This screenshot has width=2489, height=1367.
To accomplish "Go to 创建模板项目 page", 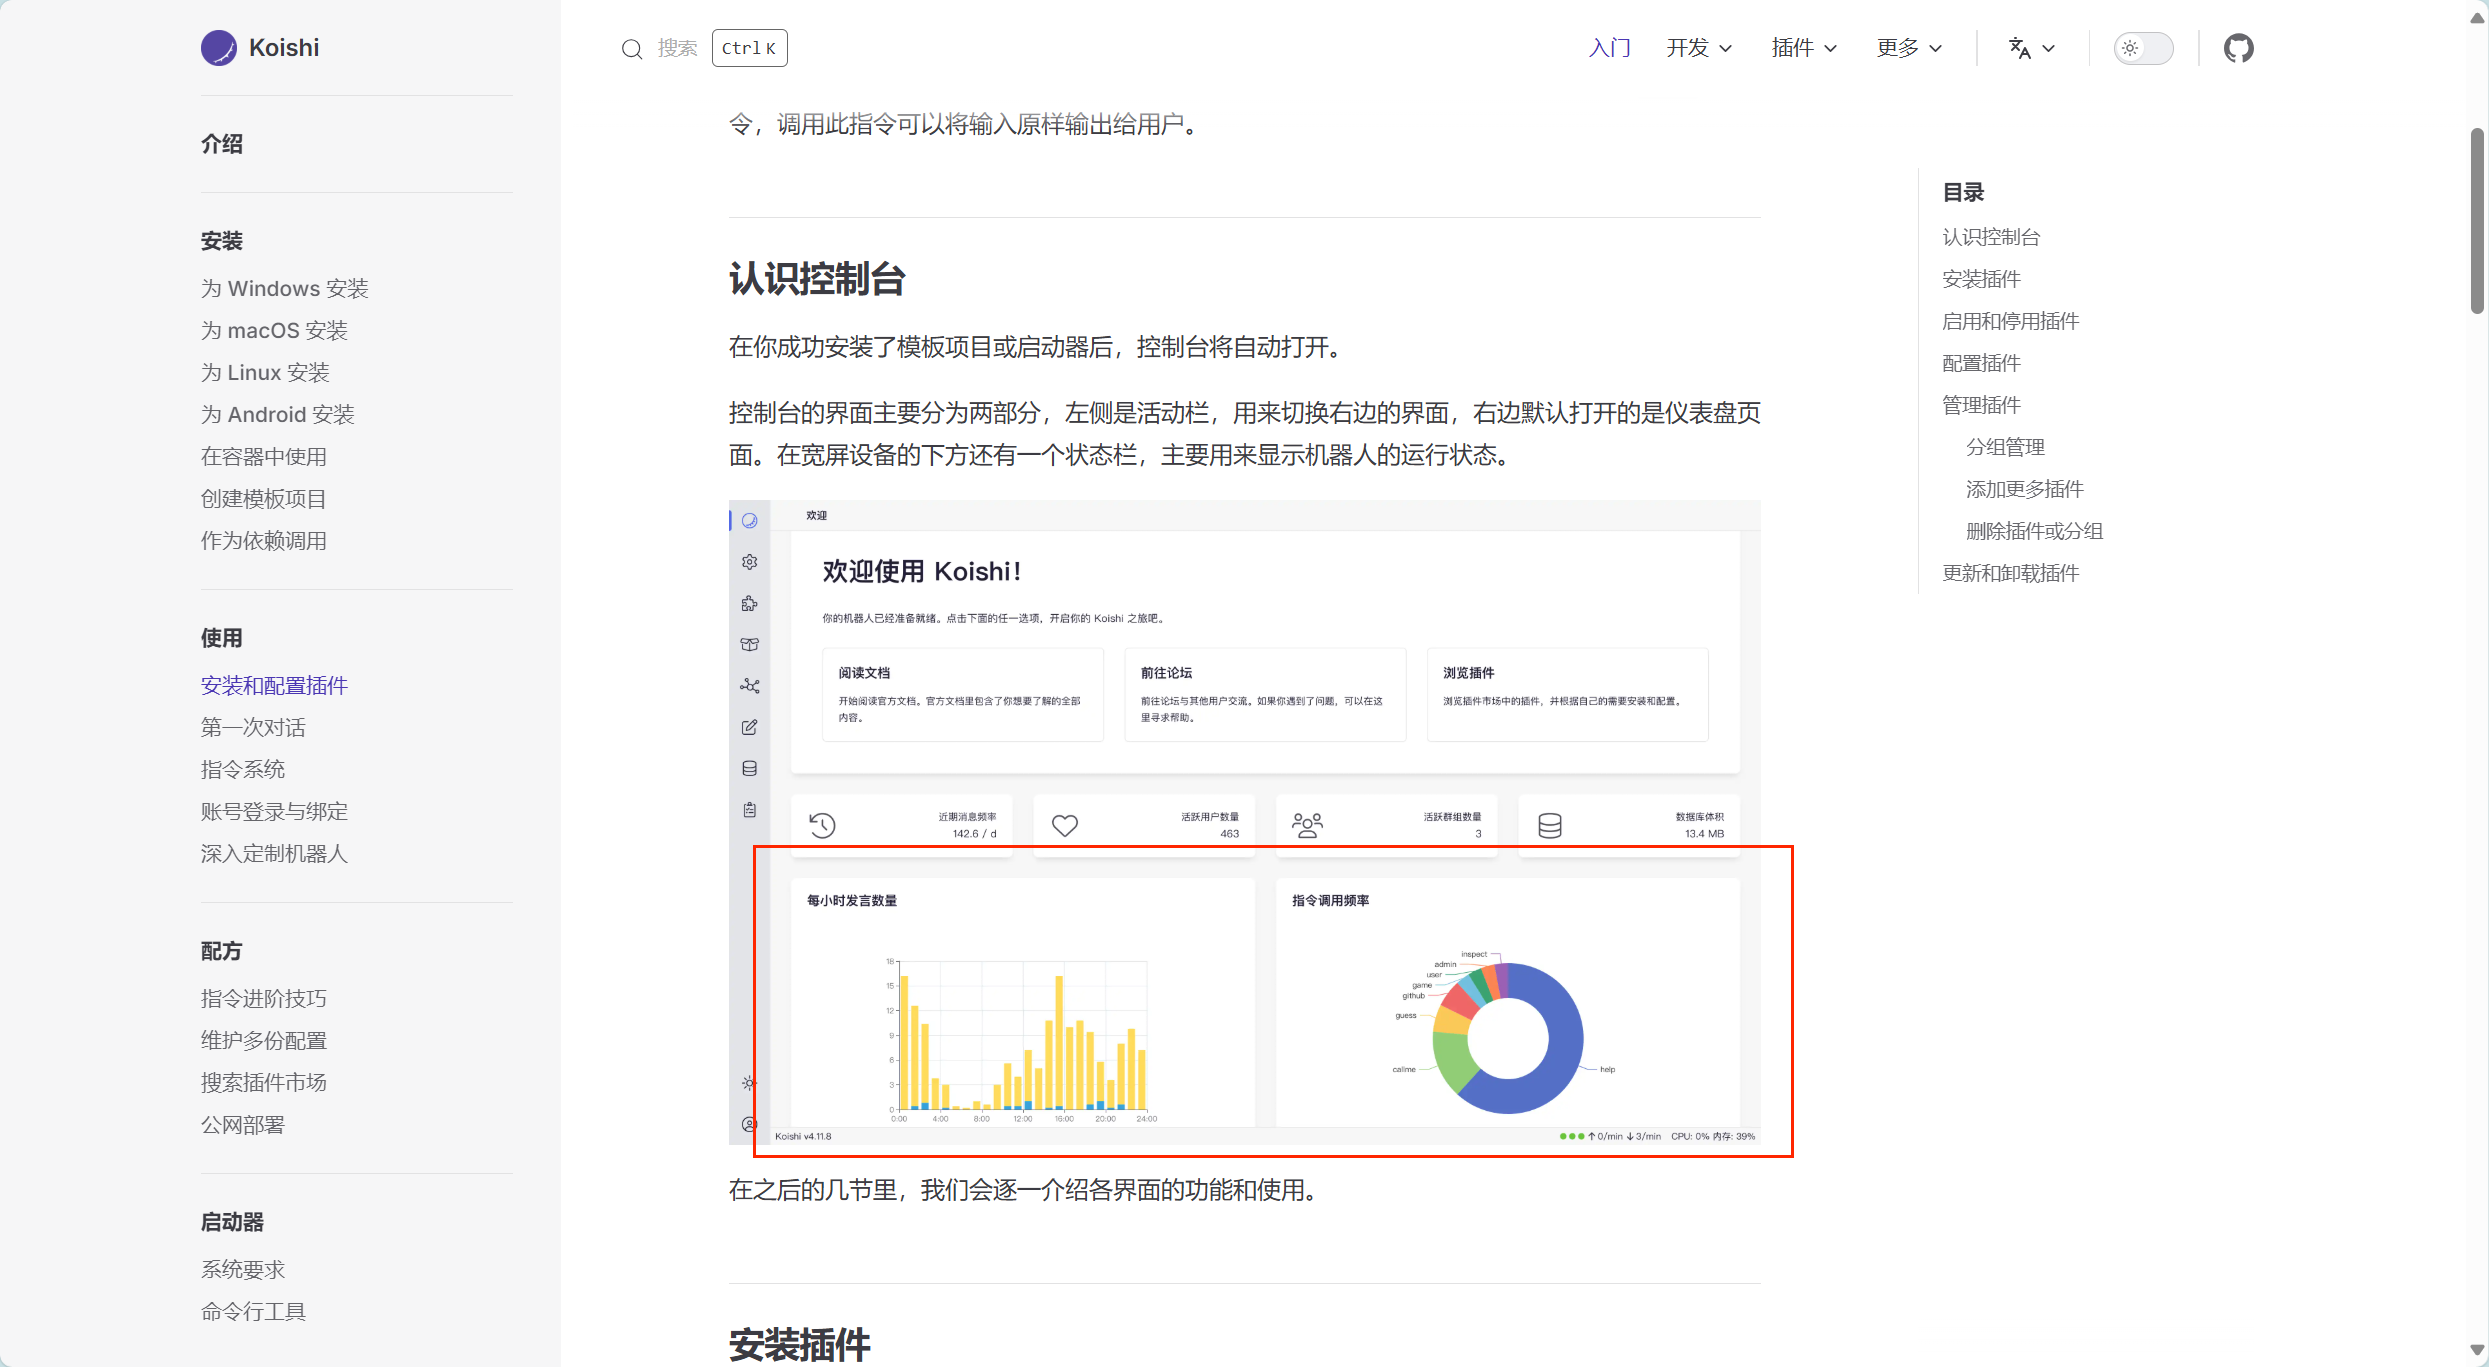I will coord(264,499).
